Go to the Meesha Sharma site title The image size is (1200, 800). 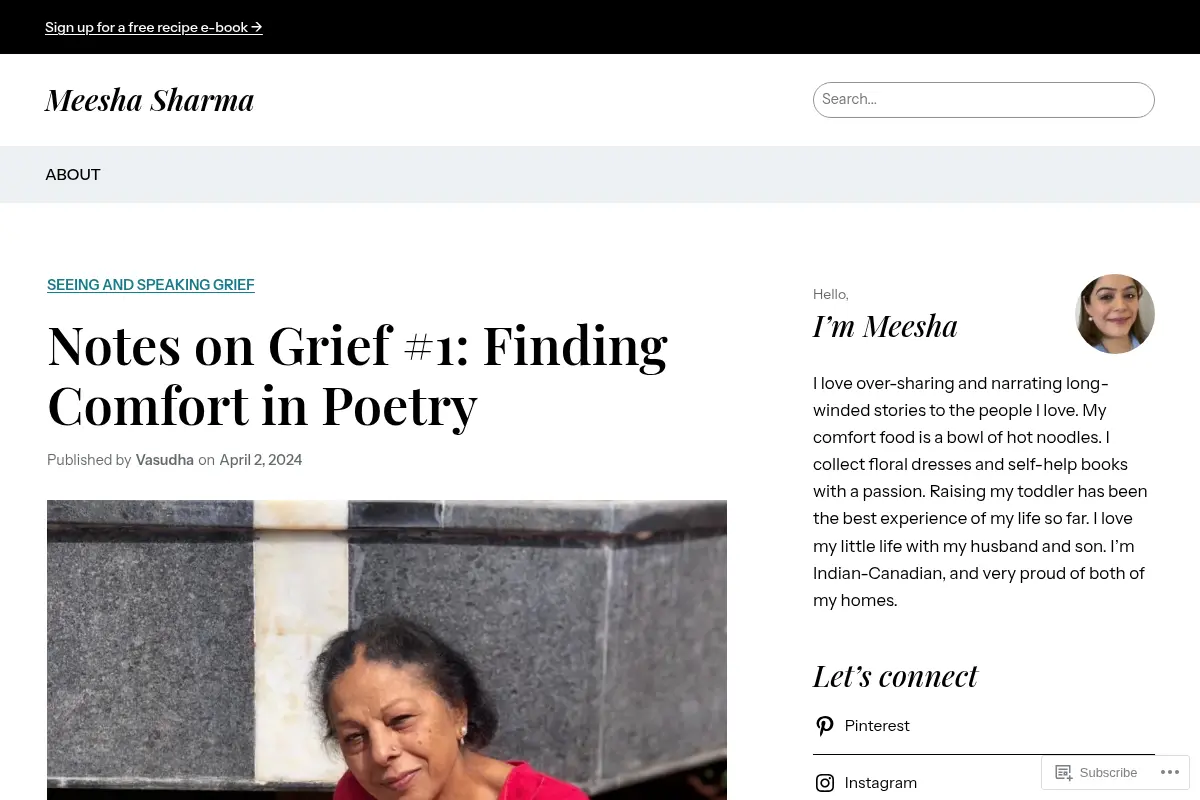[x=149, y=100]
